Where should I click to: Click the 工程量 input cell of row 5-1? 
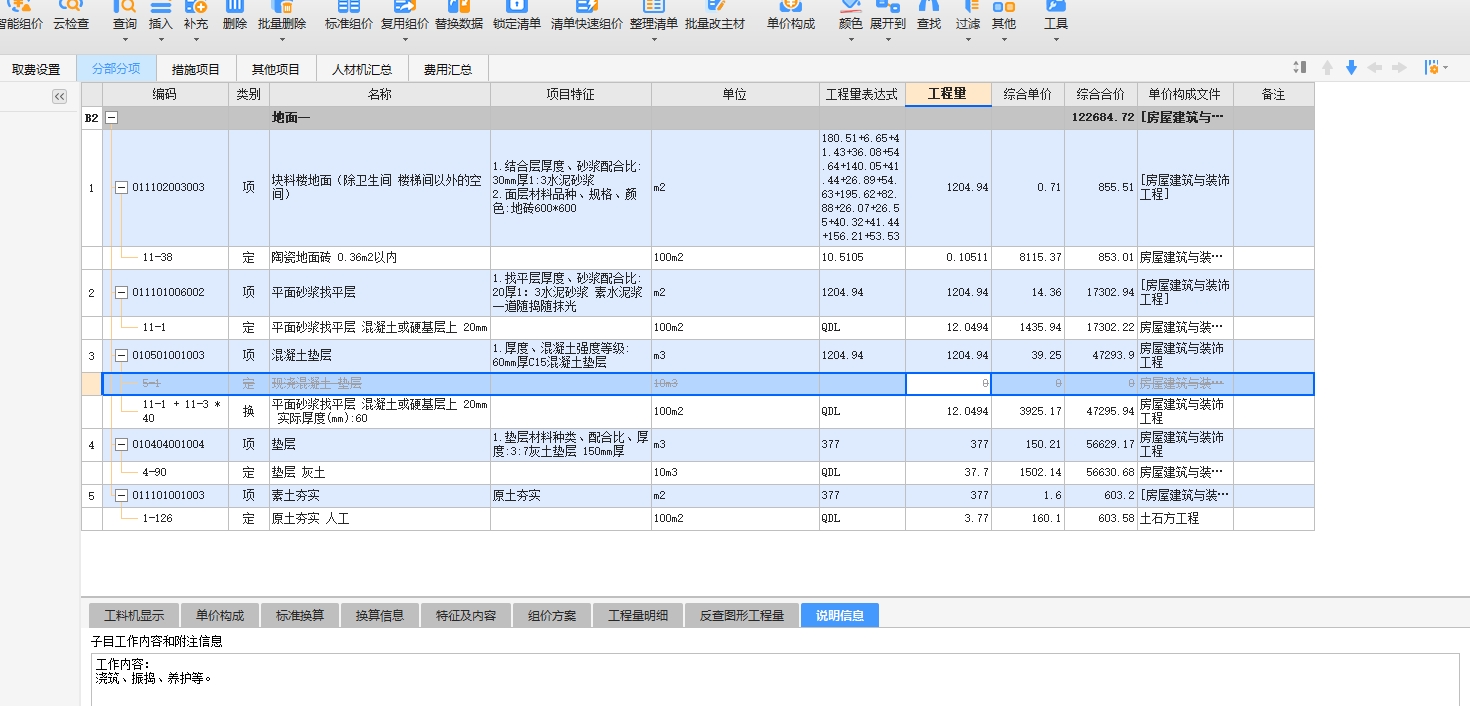(948, 384)
